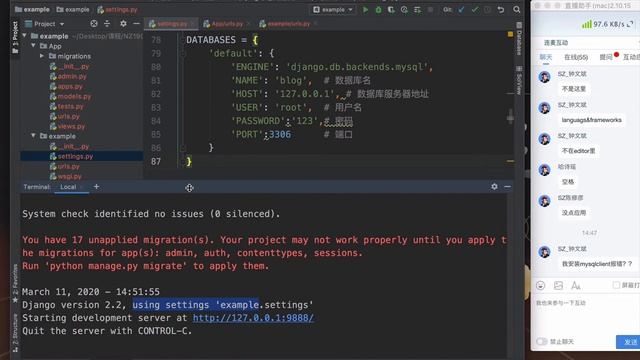The height and width of the screenshot is (360, 640).
Task: Open views.py in Project tree
Action: point(67,127)
